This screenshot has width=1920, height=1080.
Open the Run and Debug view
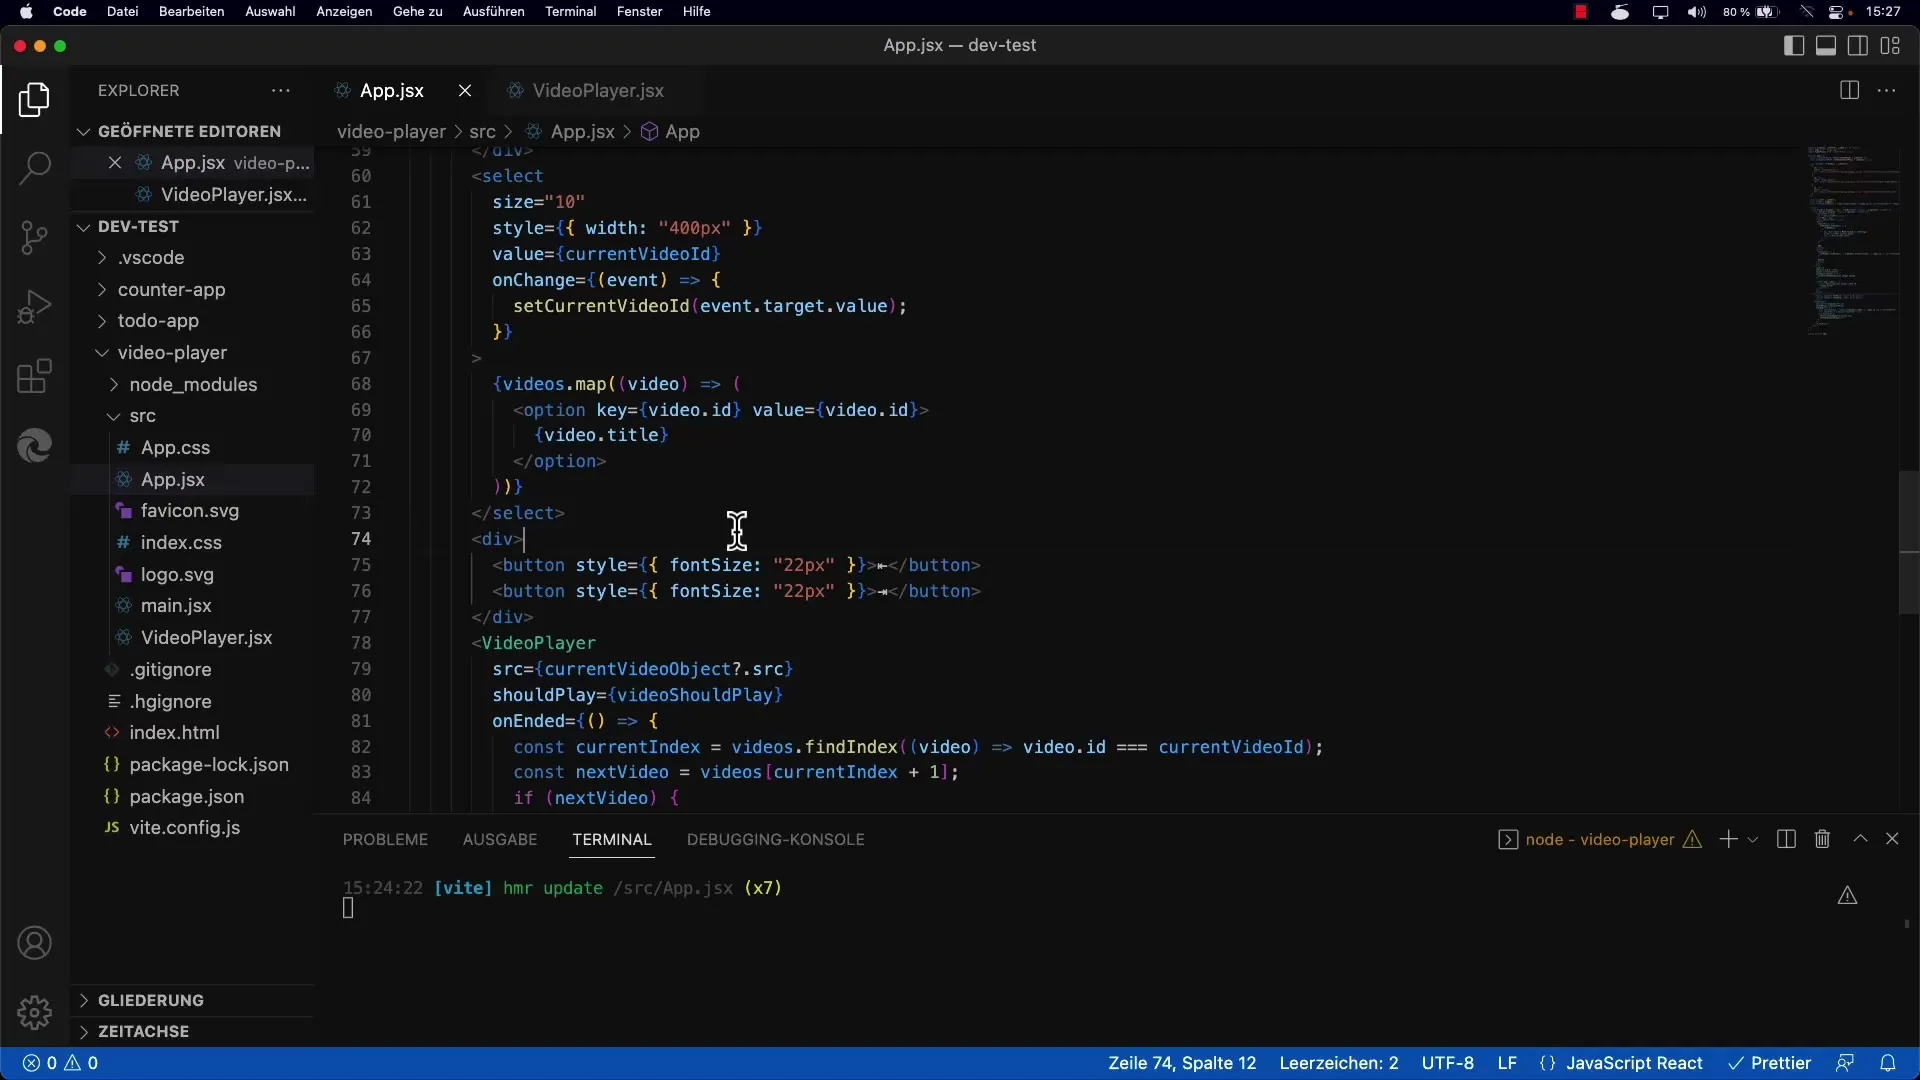[35, 307]
